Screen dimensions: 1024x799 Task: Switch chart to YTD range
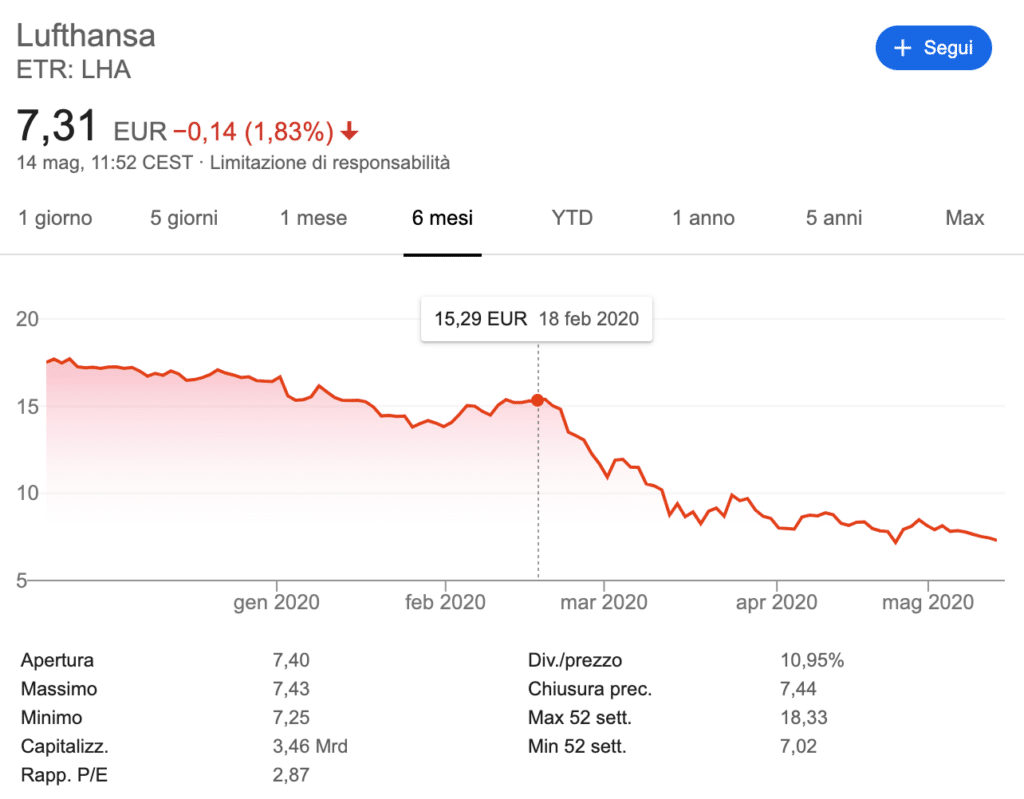click(x=572, y=218)
